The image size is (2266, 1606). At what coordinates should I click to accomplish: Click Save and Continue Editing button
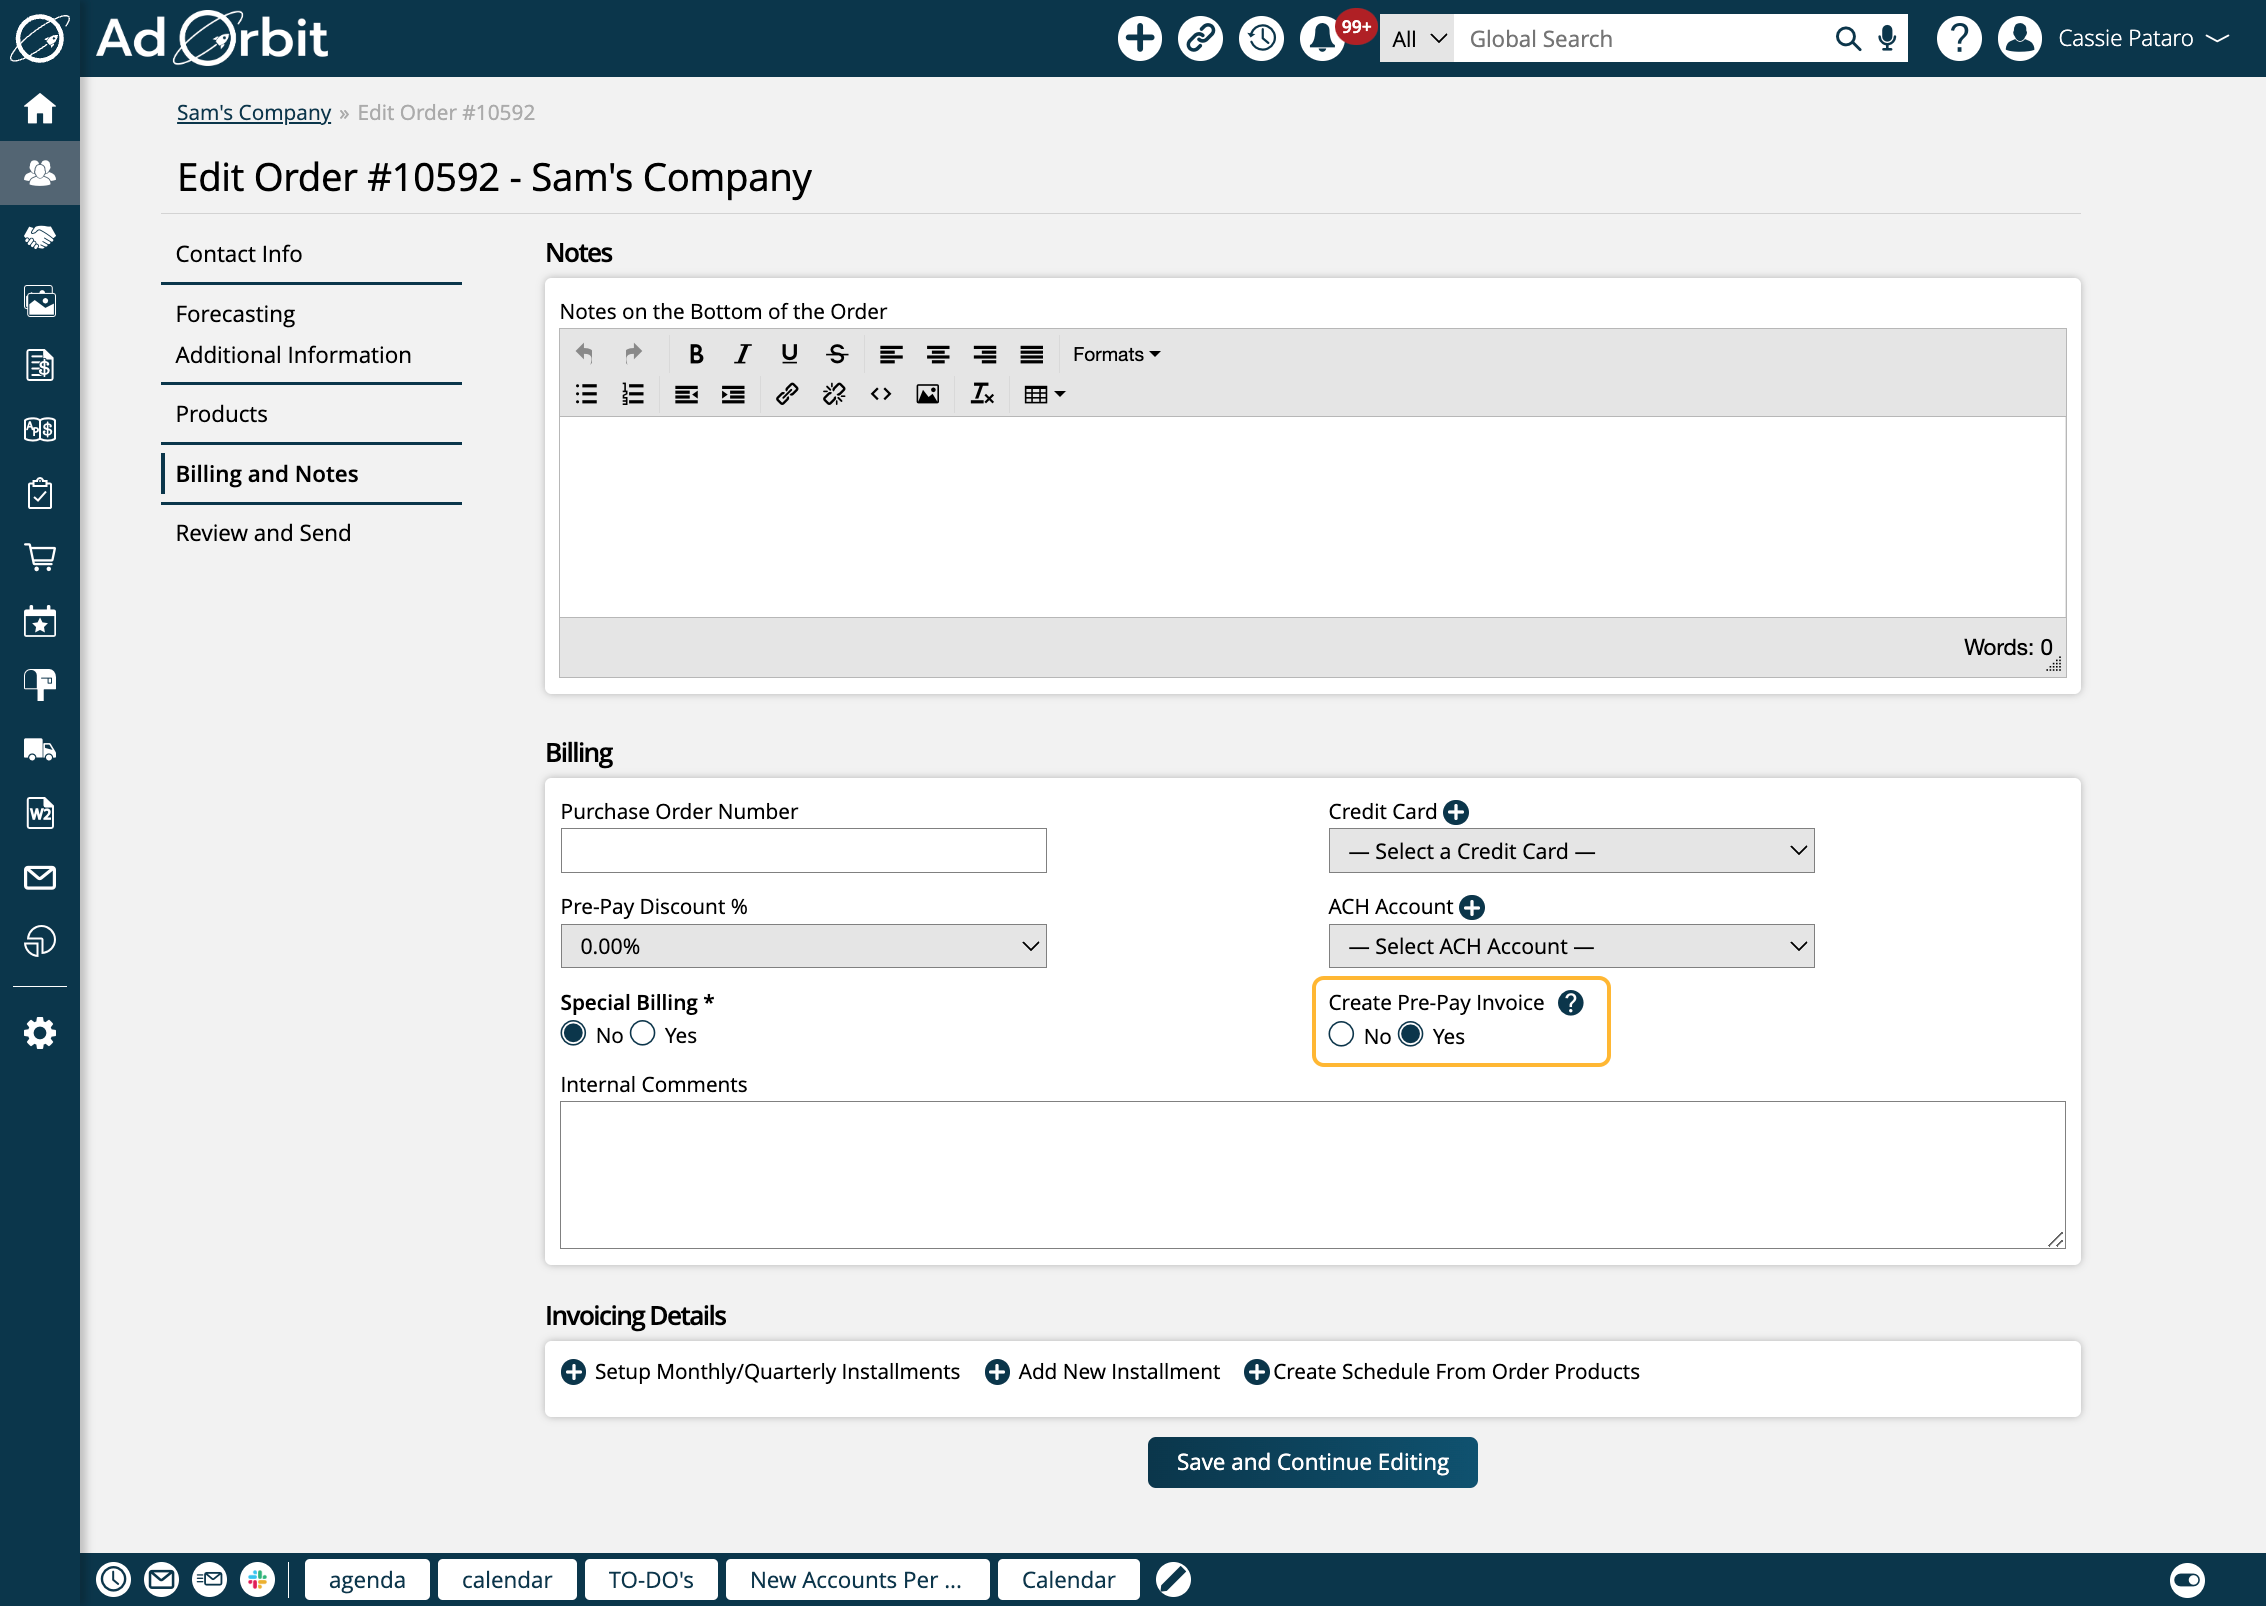coord(1312,1462)
